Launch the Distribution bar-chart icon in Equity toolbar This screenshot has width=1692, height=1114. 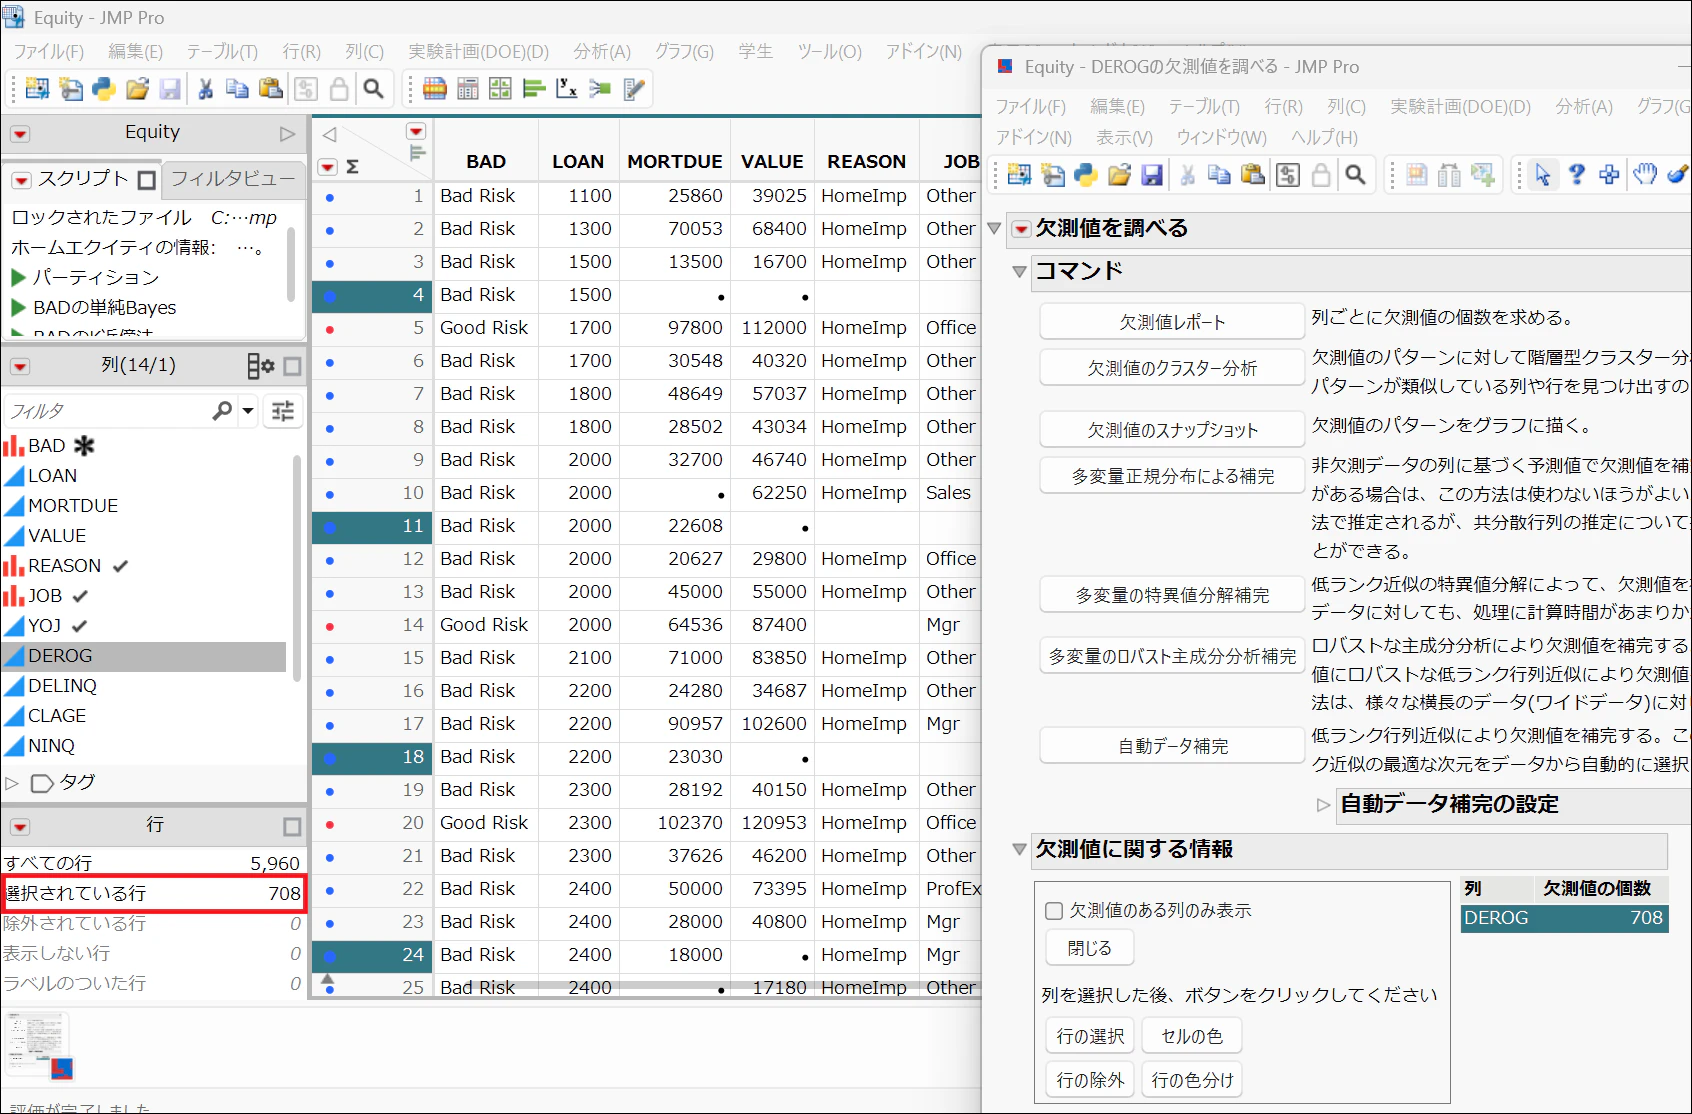[x=534, y=89]
